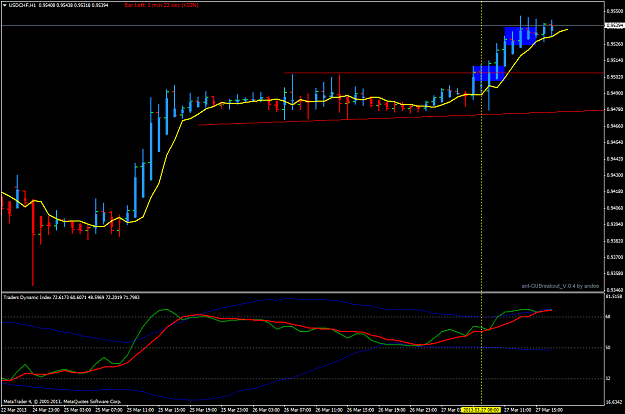Click the 25 Mar 03:00 time label

point(77,410)
